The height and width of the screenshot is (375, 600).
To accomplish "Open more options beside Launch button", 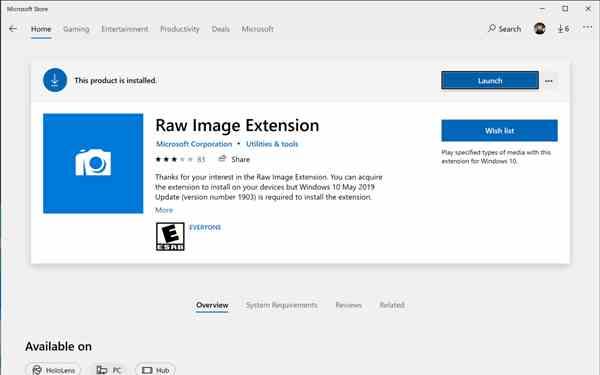I will (x=549, y=81).
